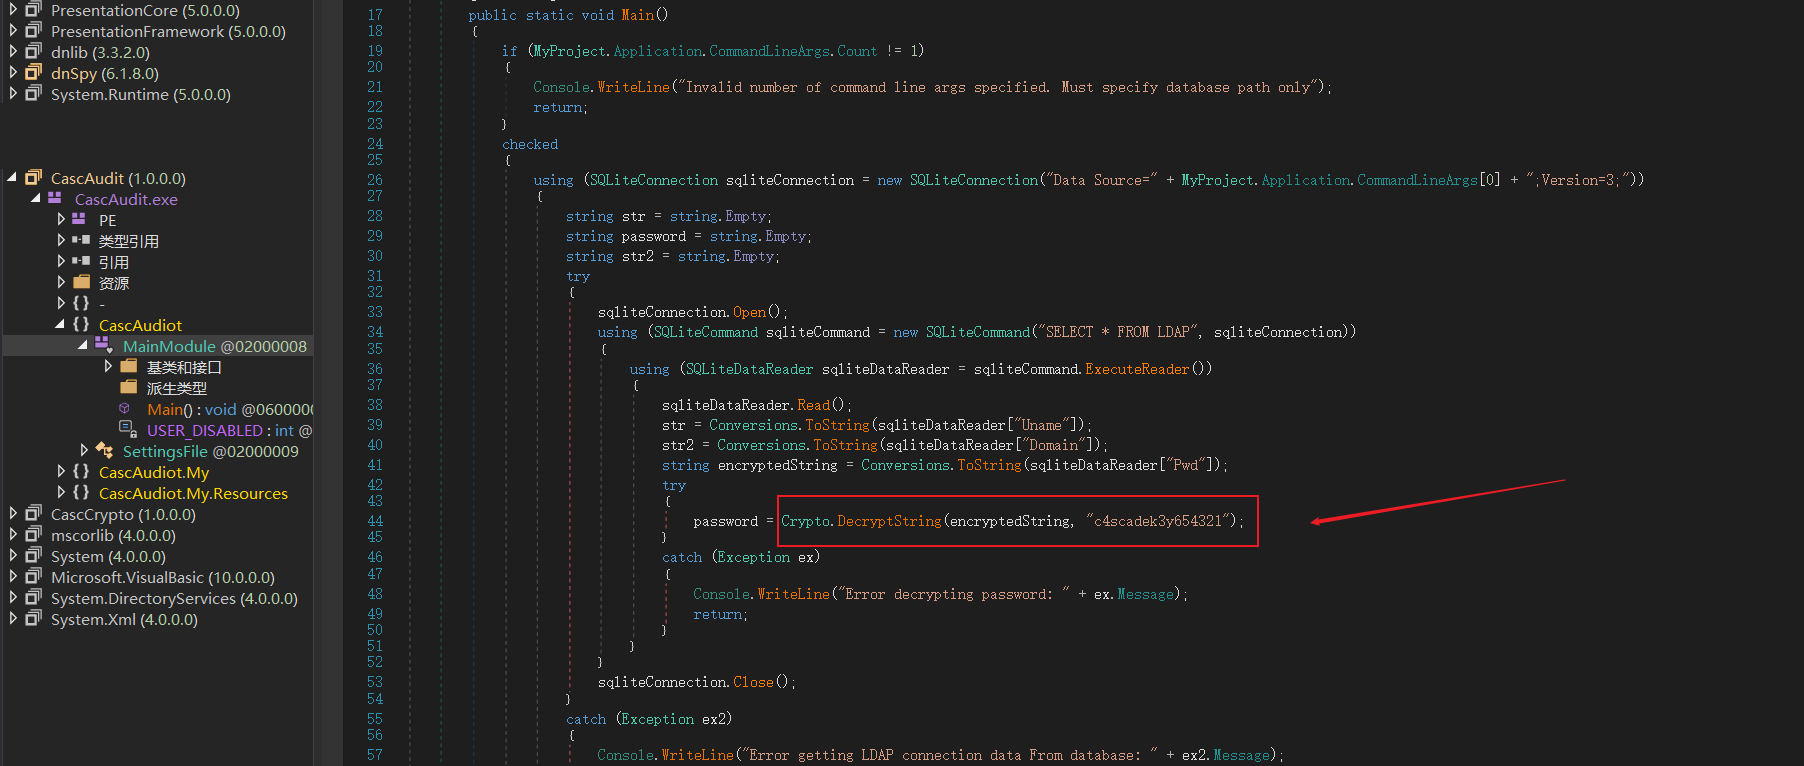The height and width of the screenshot is (766, 1804).
Task: Click the Main() method icon
Action: click(x=125, y=409)
